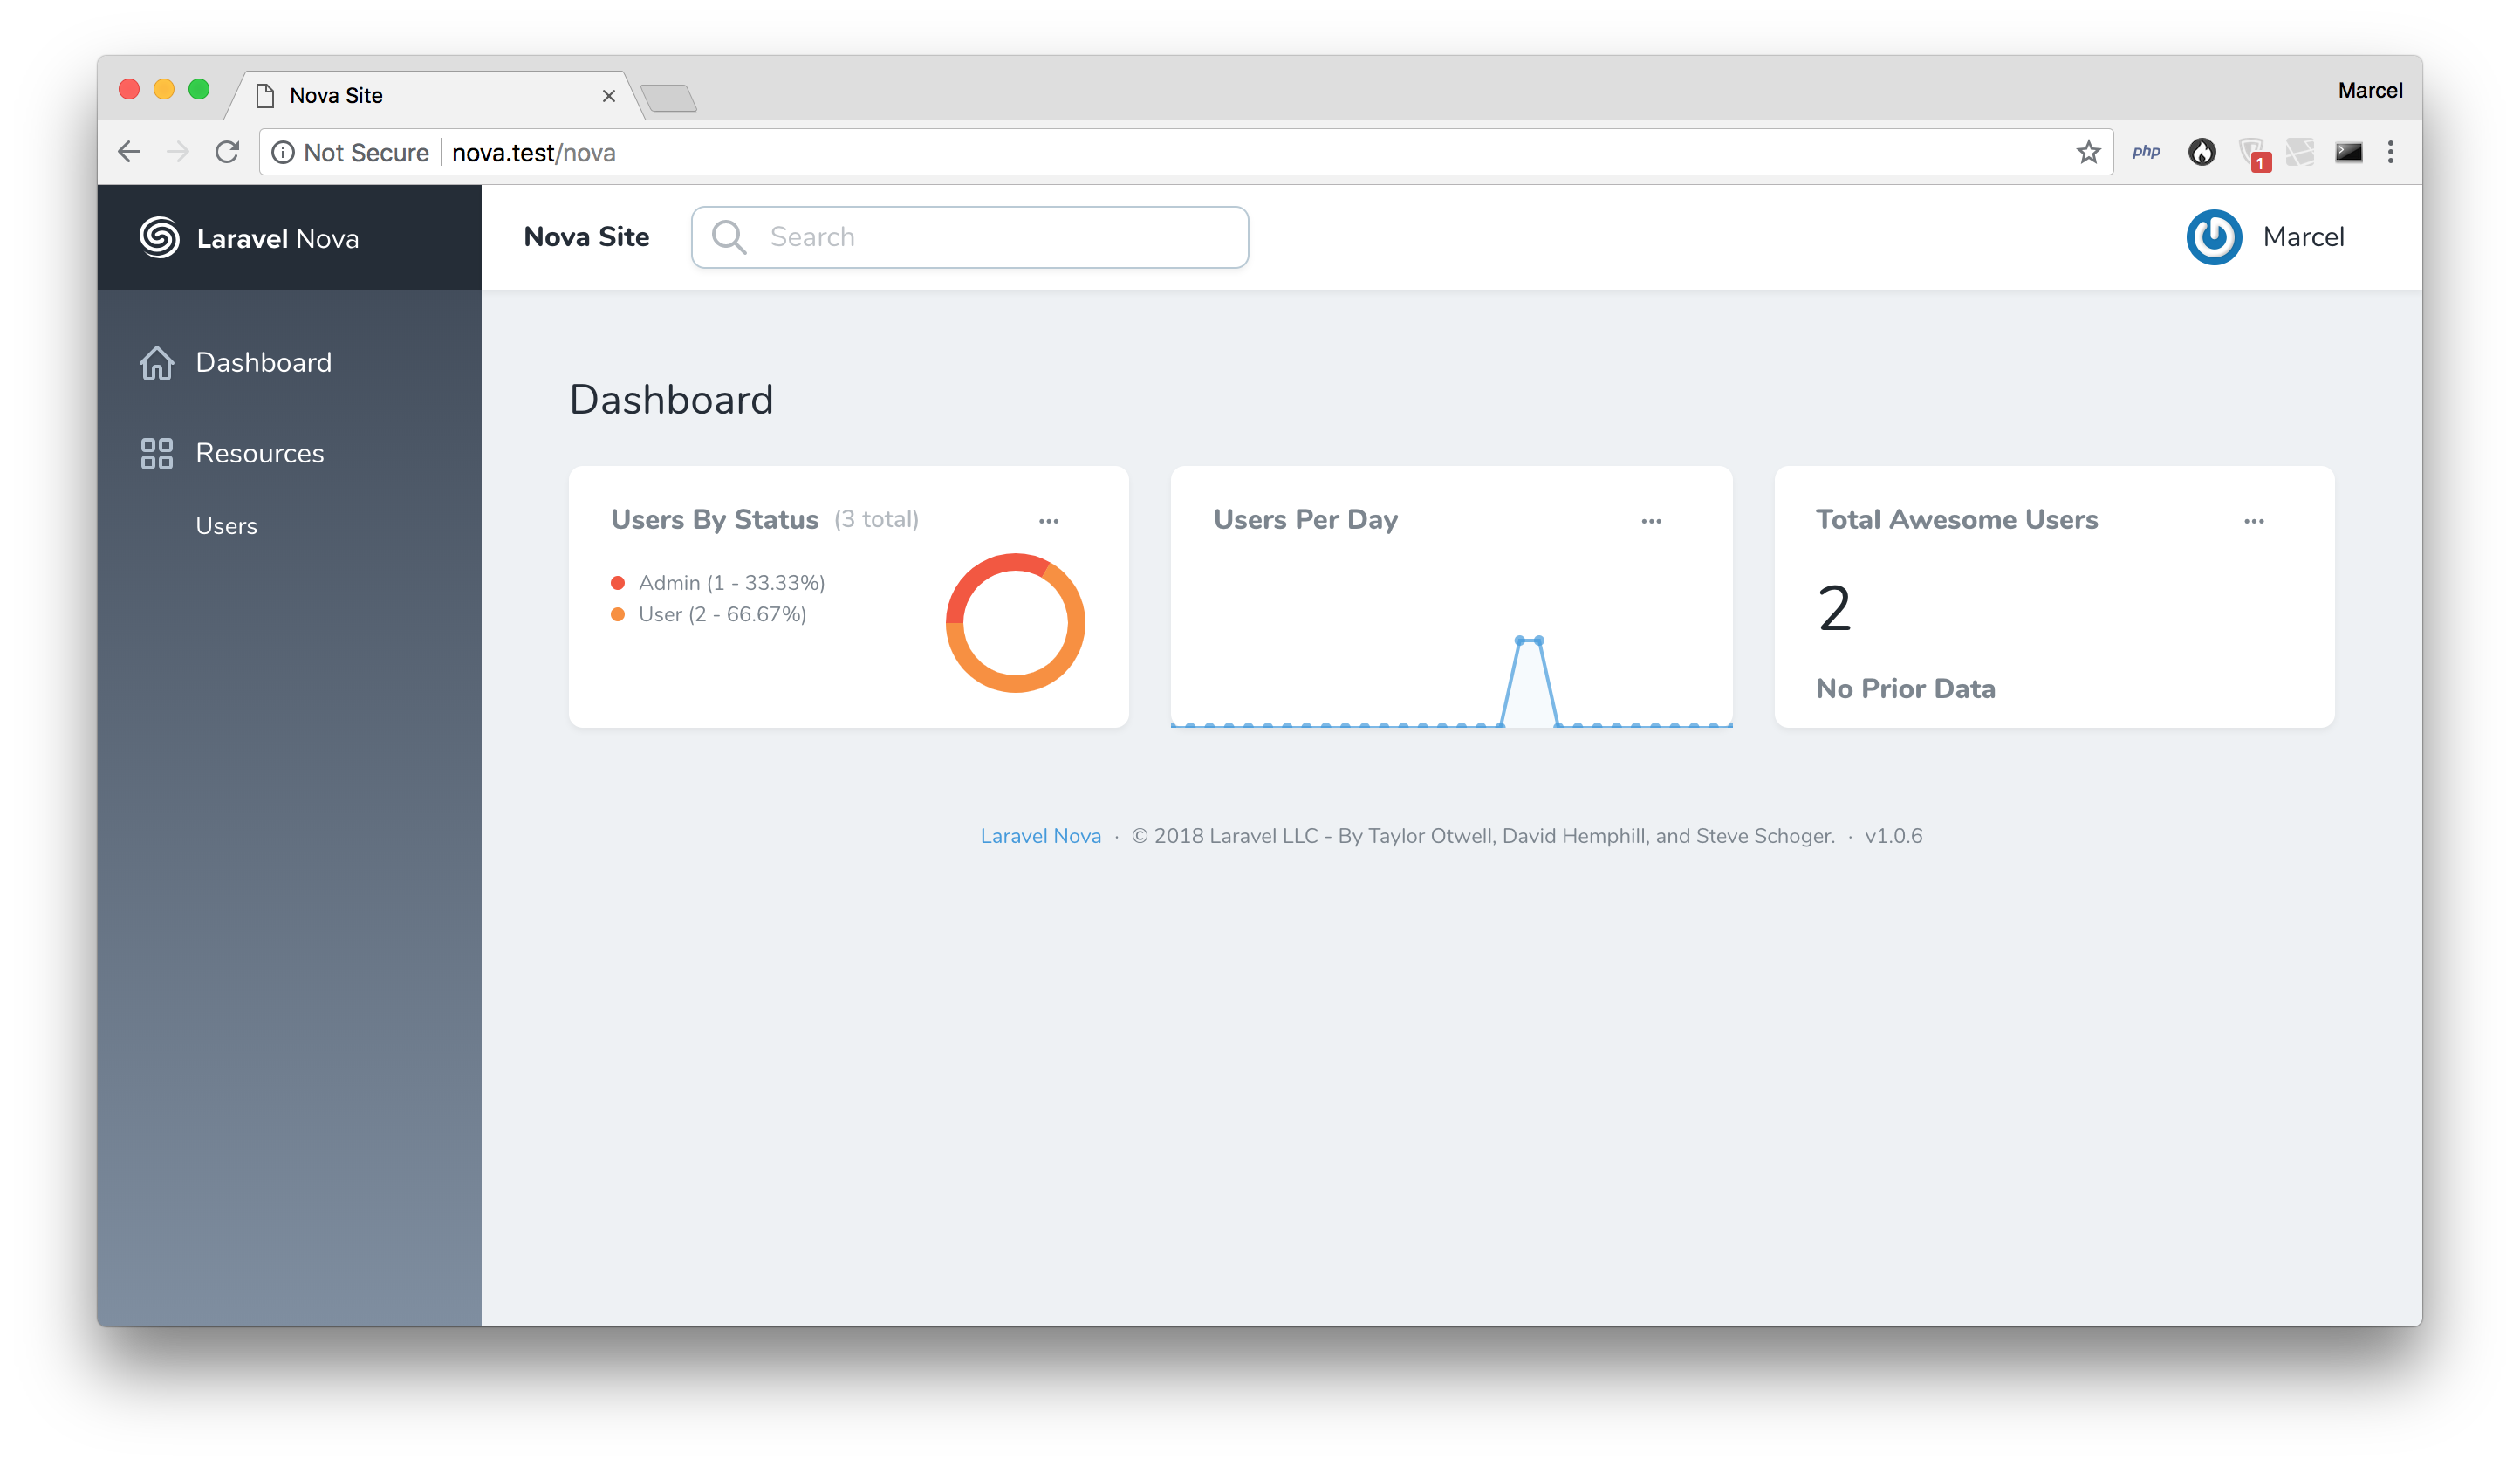
Task: Click the Dashboard home icon in sidebar
Action: point(157,363)
